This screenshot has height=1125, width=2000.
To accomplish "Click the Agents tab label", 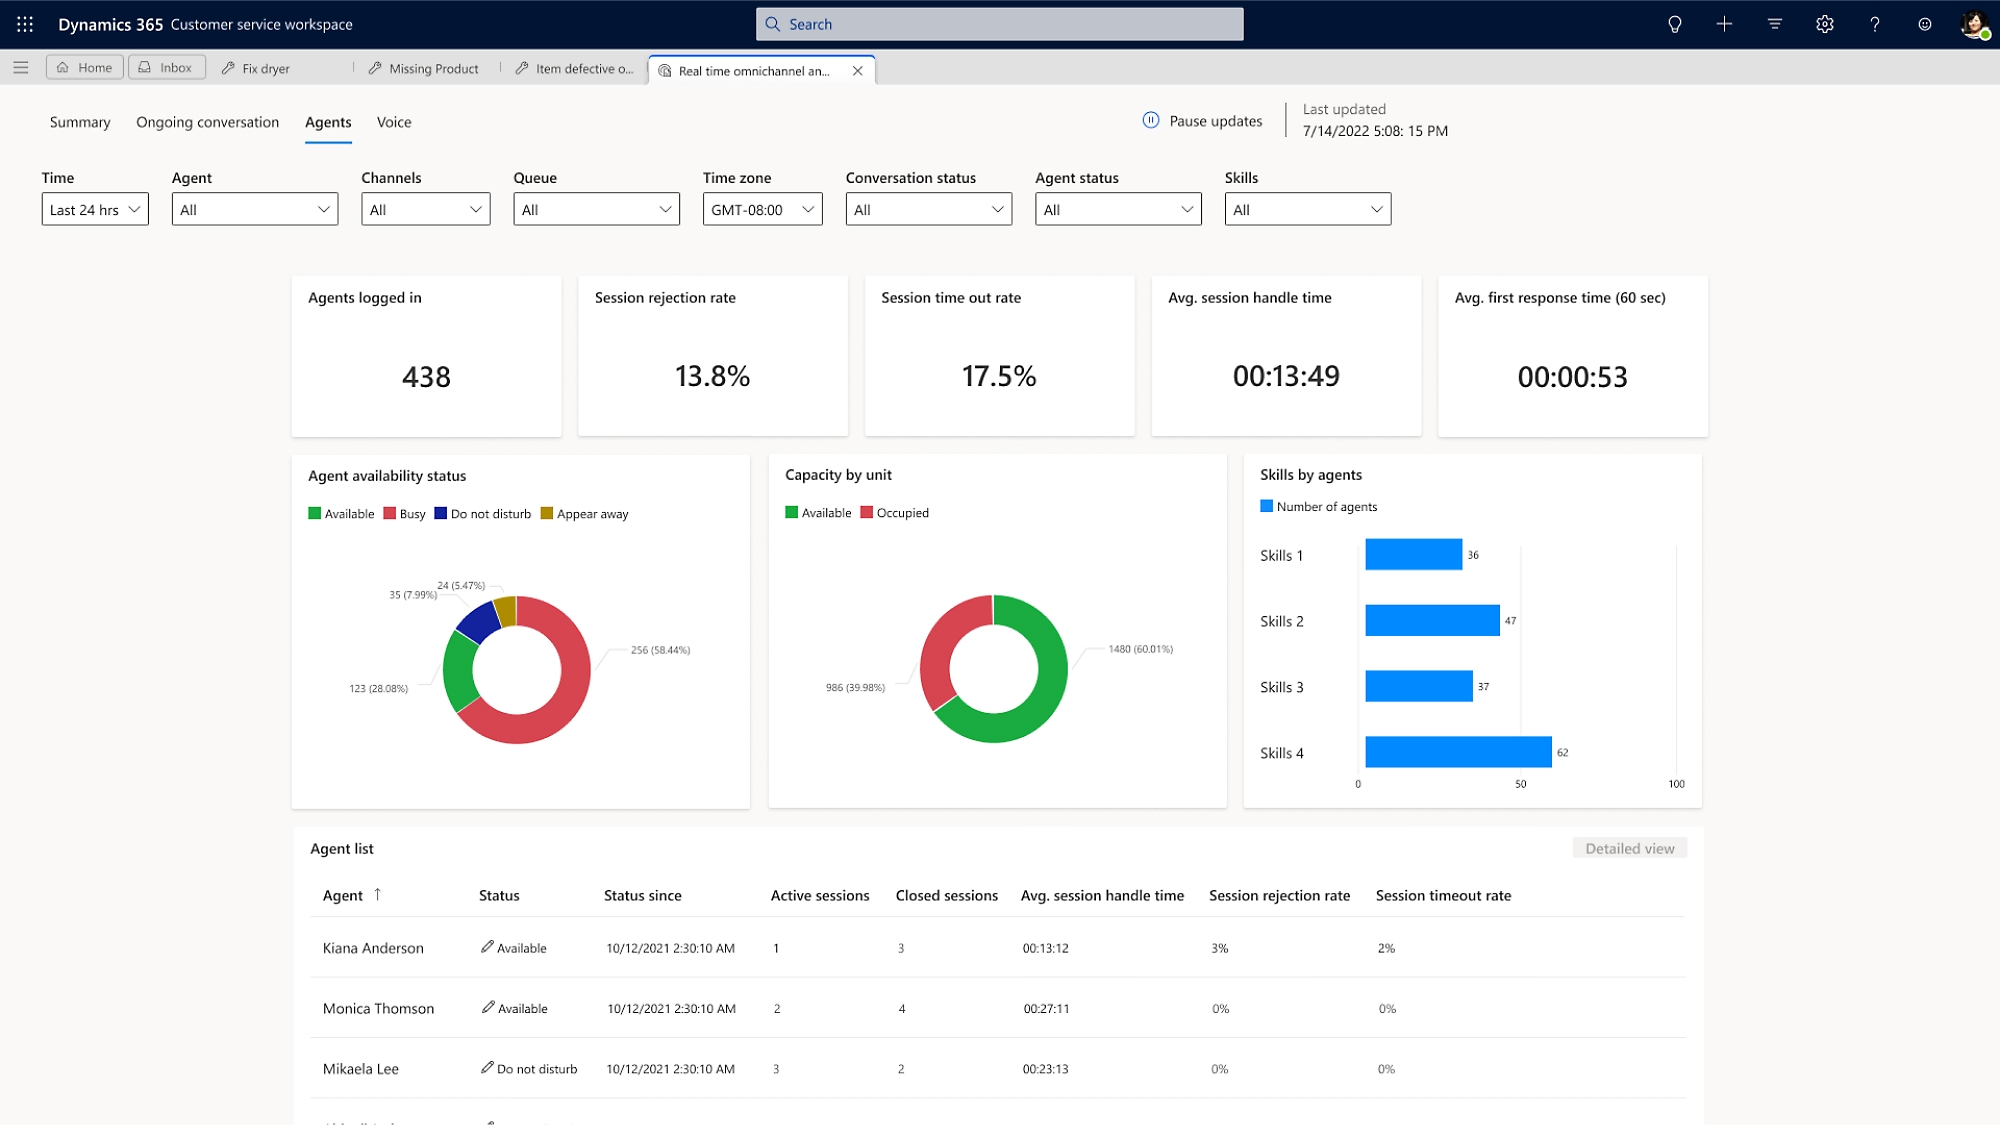I will point(327,122).
